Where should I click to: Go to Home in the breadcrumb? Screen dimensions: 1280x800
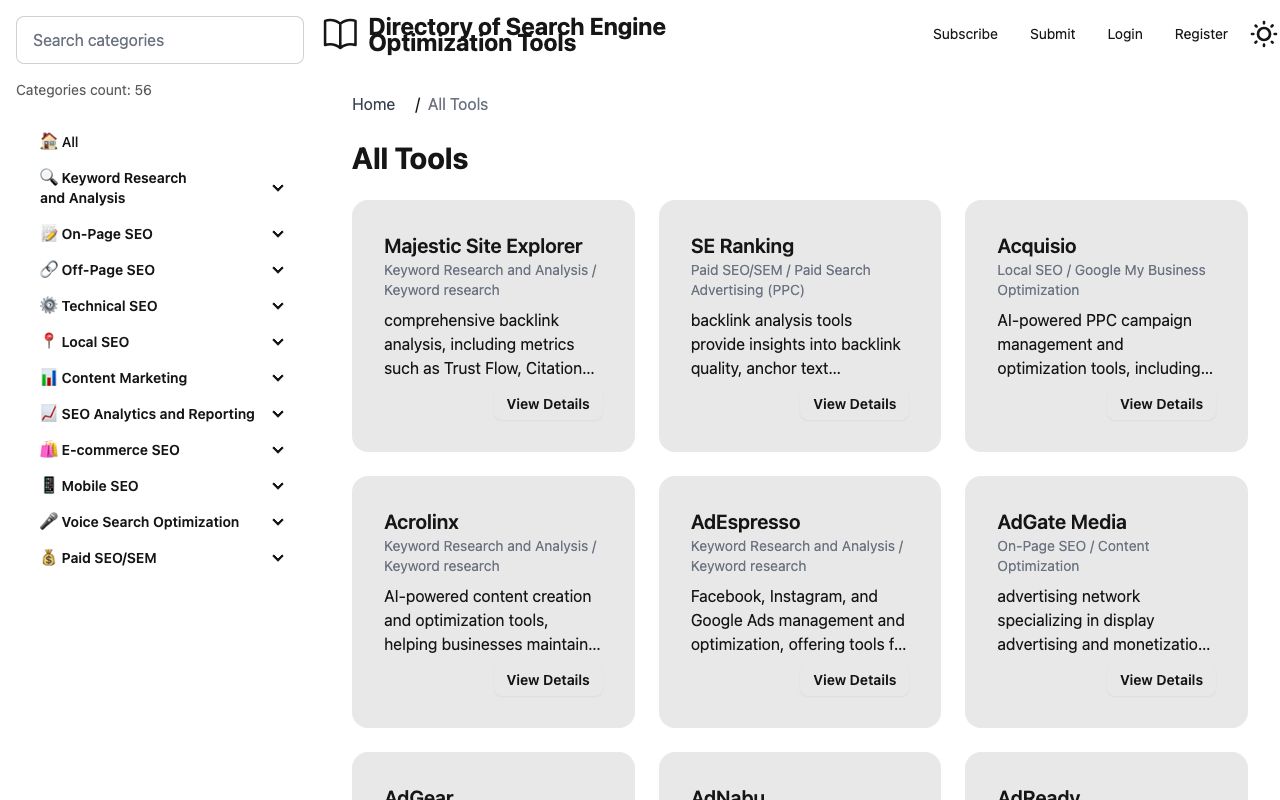coord(373,104)
